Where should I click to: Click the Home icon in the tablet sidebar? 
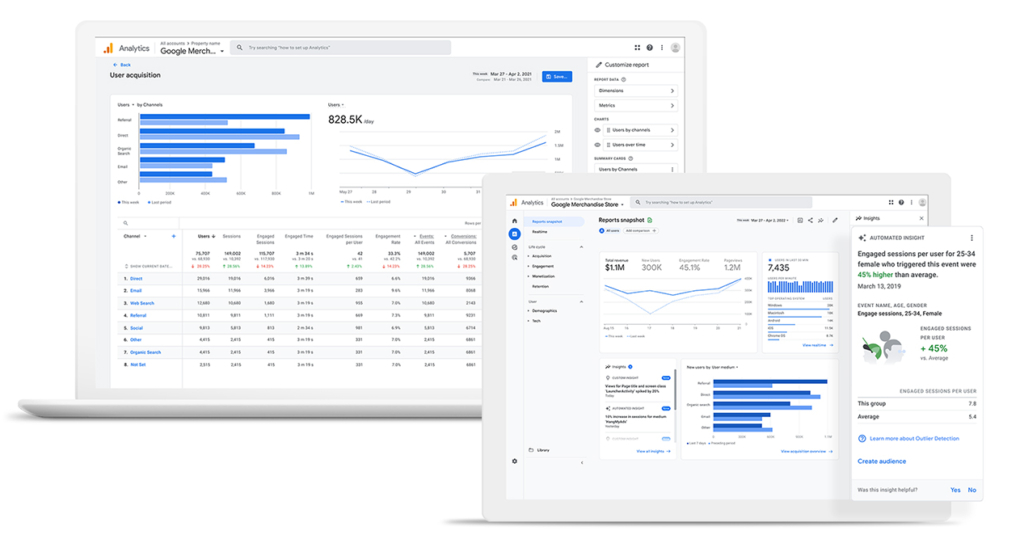(x=515, y=221)
